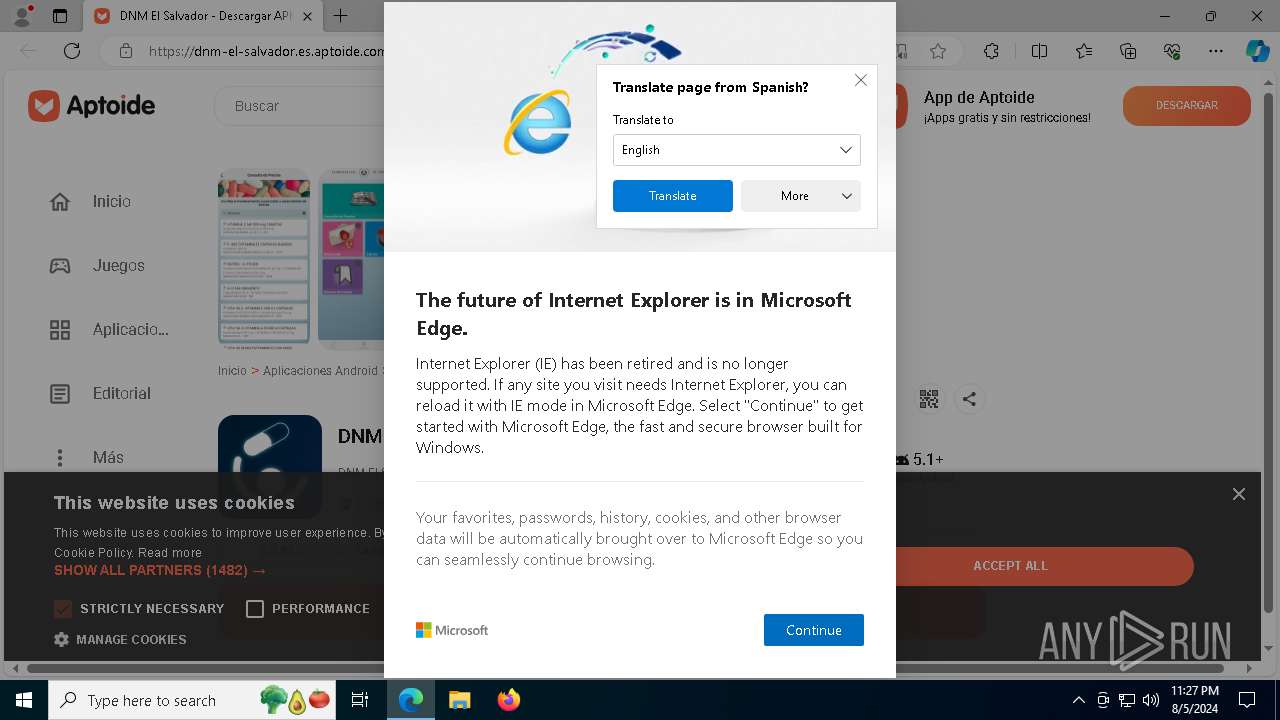This screenshot has width=1280, height=720.
Task: Open the volume tray icon
Action: 1151,700
